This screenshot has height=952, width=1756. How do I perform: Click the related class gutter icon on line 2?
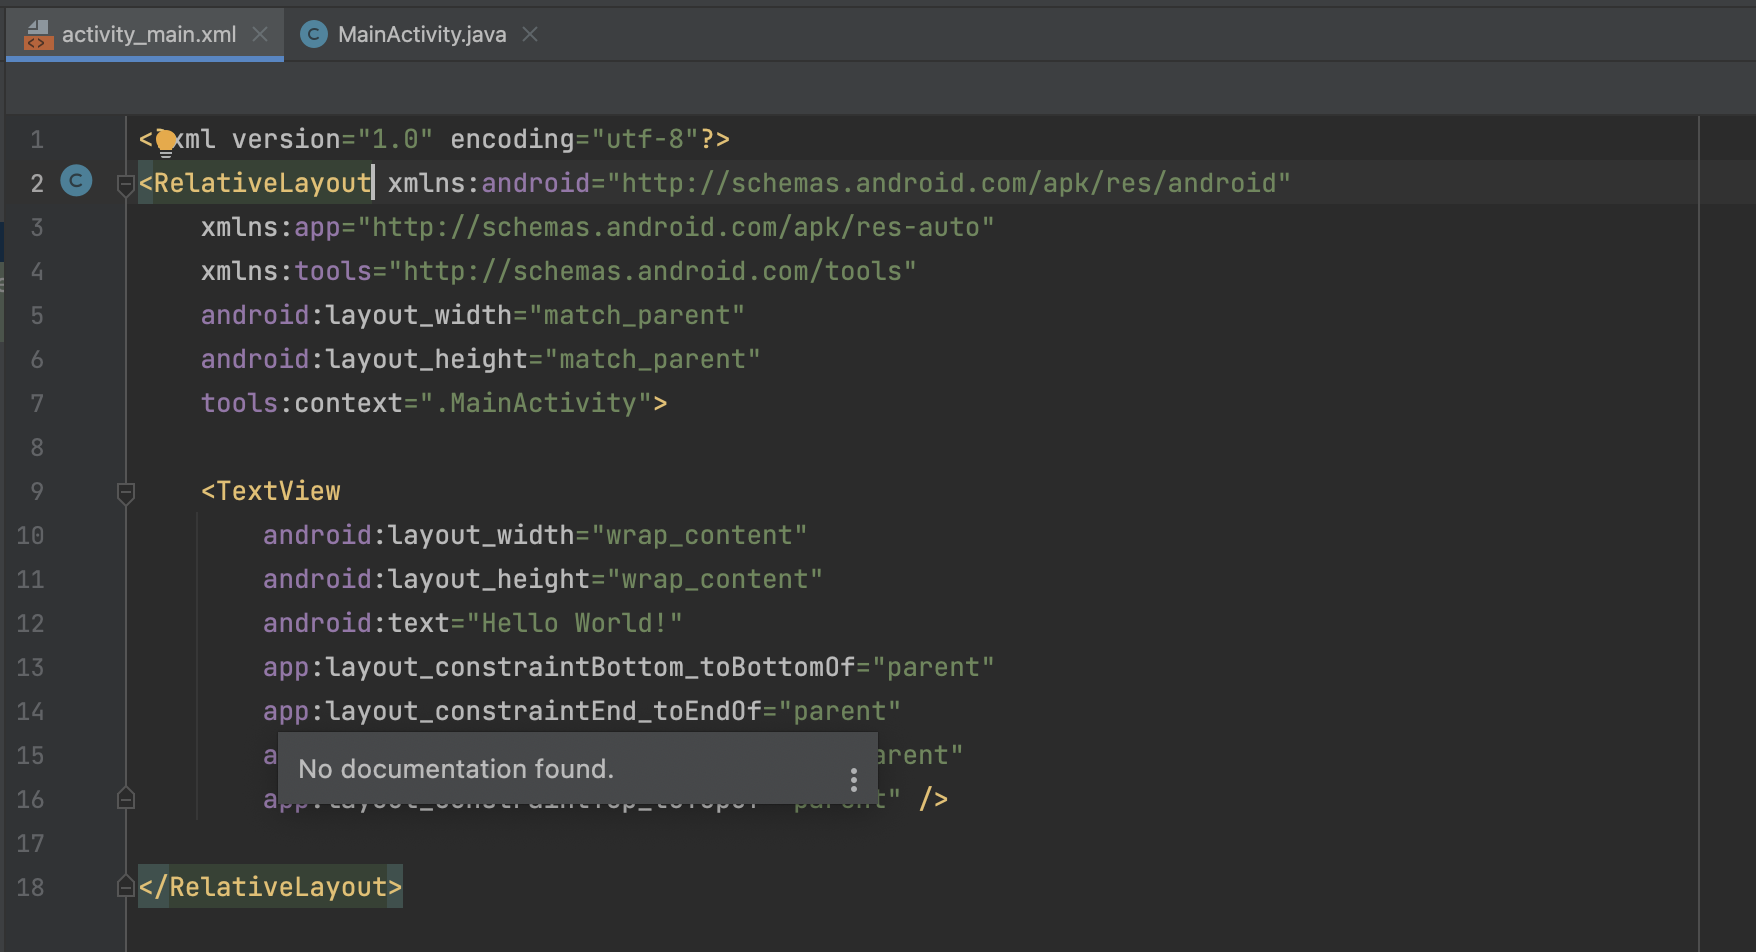[76, 181]
